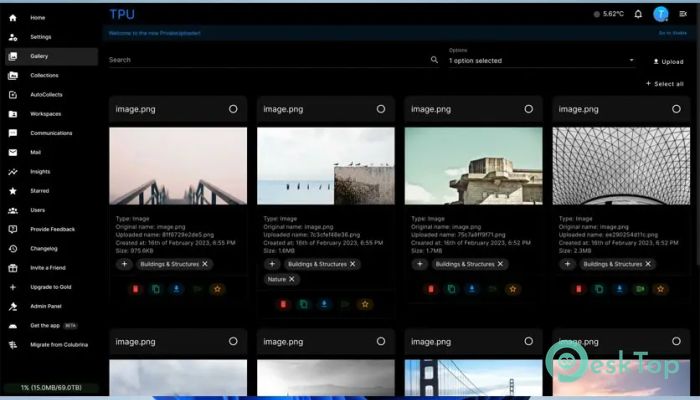This screenshot has width=700, height=400.
Task: Open Starred in the sidebar
Action: coord(51,191)
